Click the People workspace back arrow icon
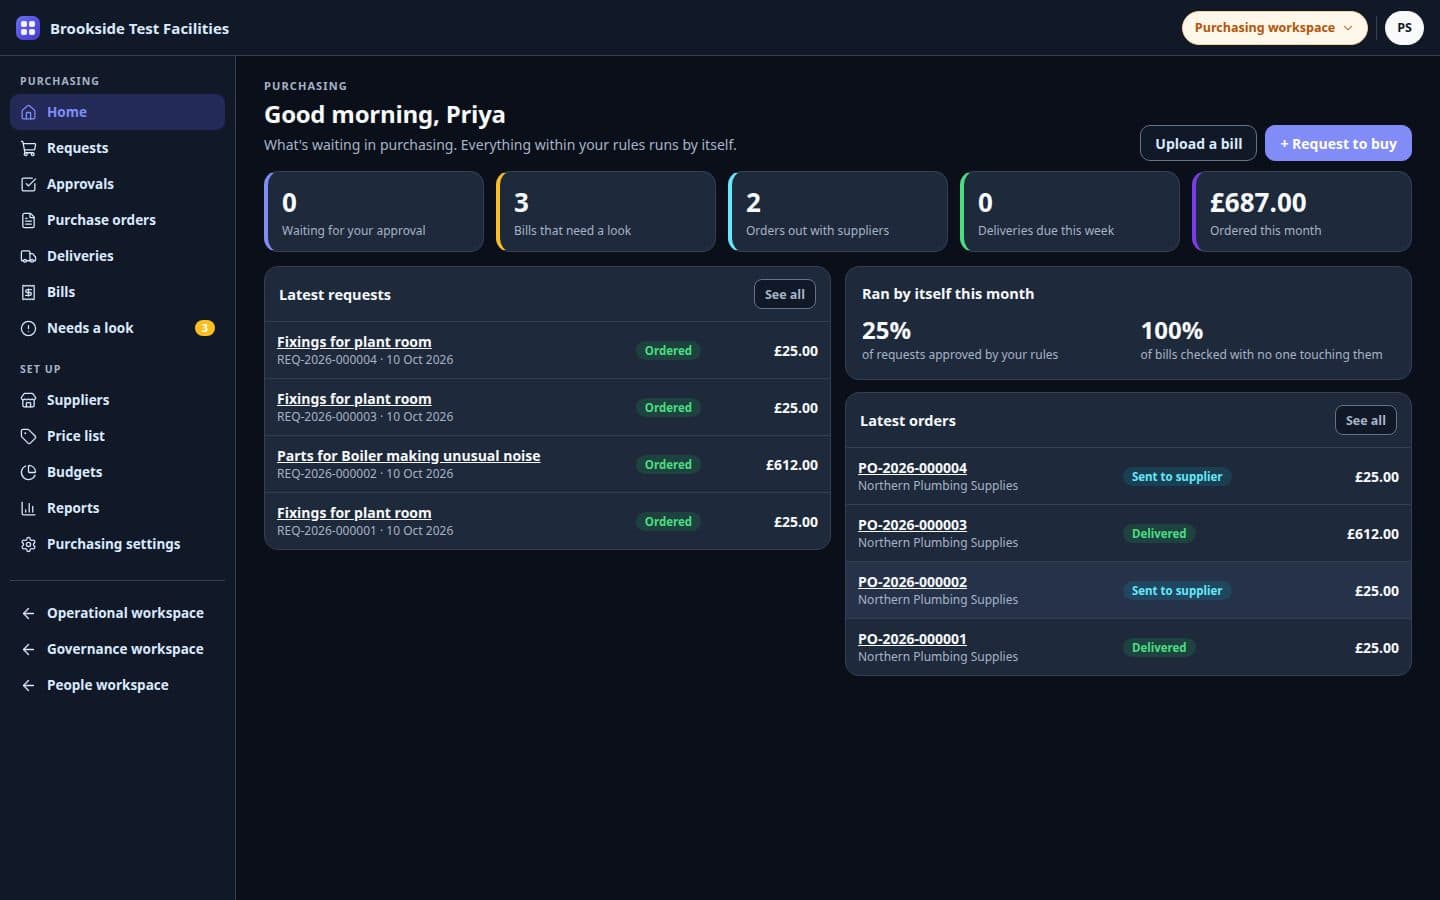Image resolution: width=1440 pixels, height=900 pixels. coord(29,685)
